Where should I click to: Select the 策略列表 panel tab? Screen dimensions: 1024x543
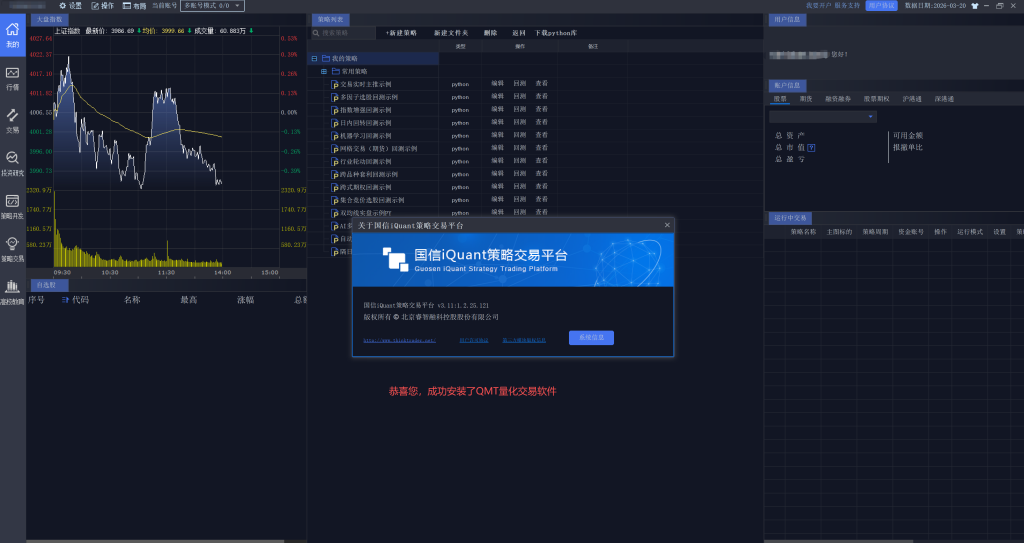[x=330, y=20]
